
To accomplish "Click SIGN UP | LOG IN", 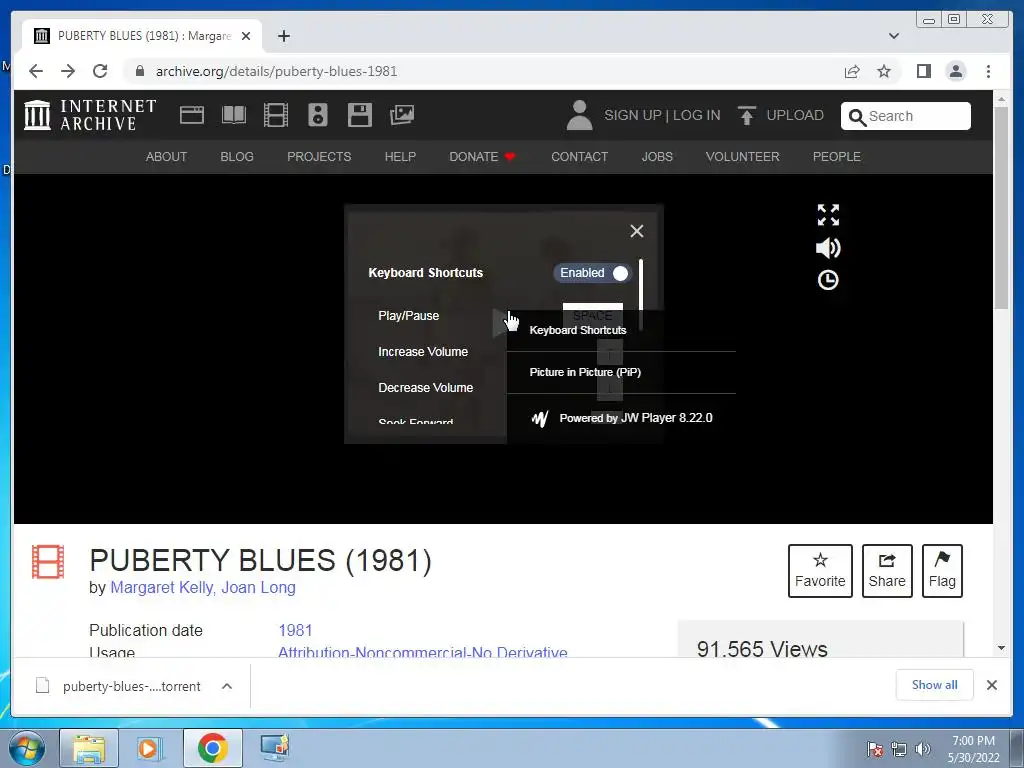I will pos(662,115).
